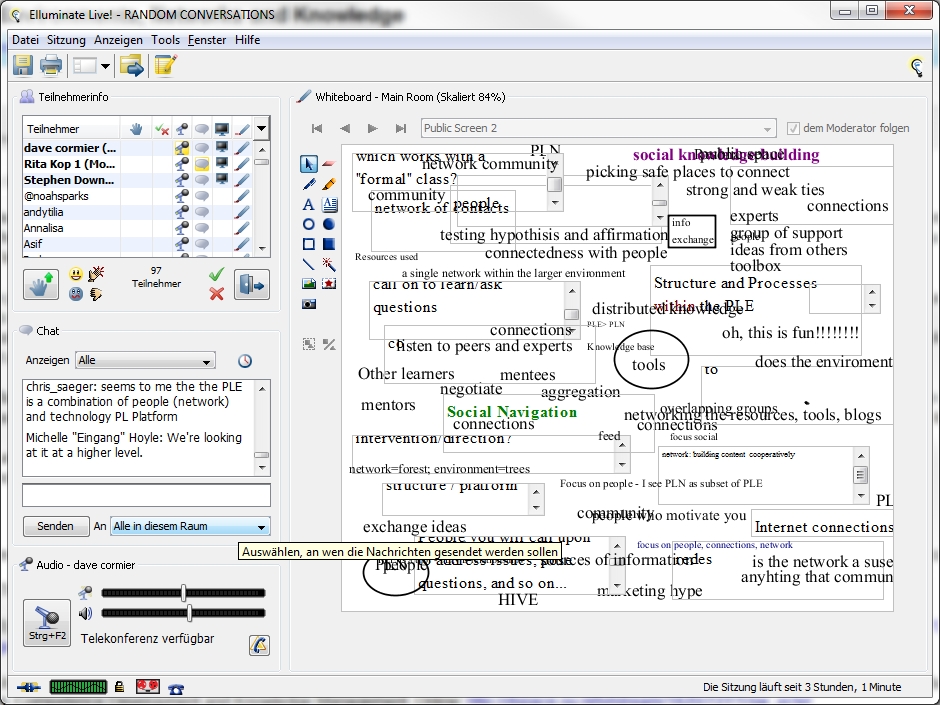Viewport: 940px width, 705px height.
Task: Select the filled rectangle tool
Action: (329, 244)
